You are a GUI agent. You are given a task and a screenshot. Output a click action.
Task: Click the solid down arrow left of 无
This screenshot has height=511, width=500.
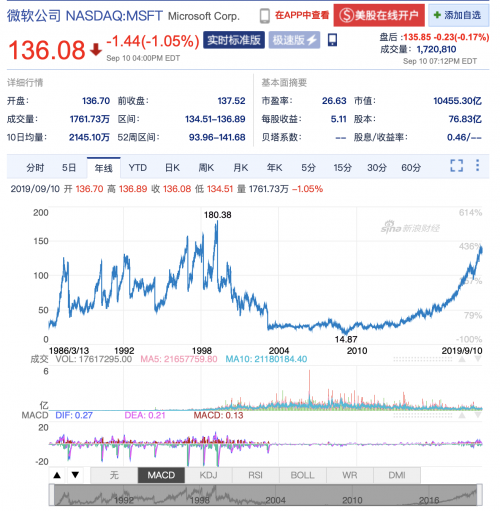click(75, 475)
